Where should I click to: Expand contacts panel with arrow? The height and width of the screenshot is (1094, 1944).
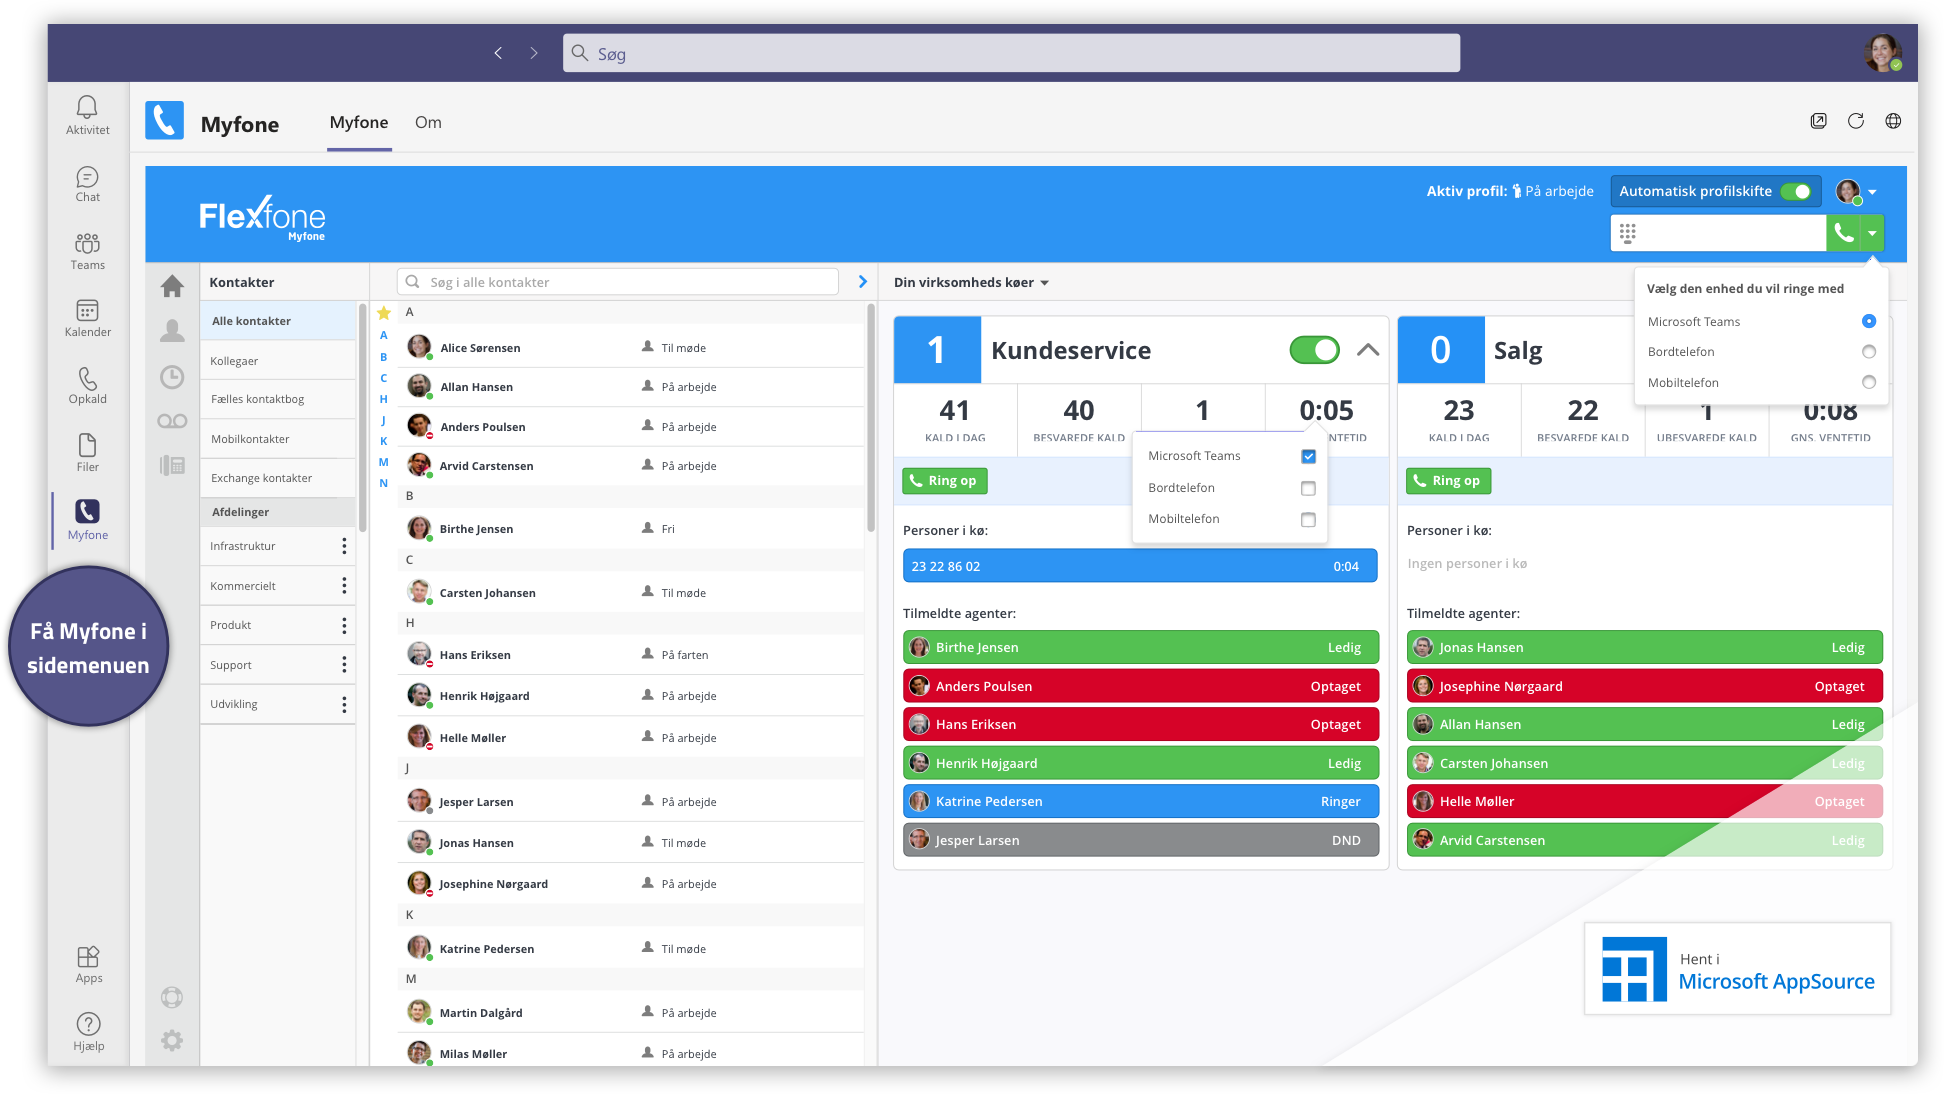point(863,282)
